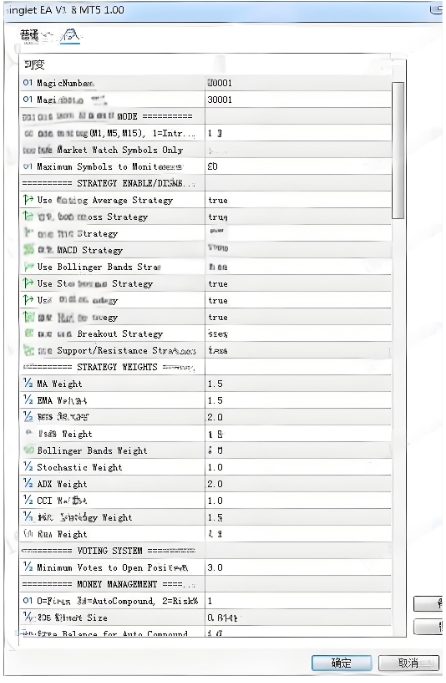Open the Support/Resistance Strategy value dropdown

tap(298, 351)
